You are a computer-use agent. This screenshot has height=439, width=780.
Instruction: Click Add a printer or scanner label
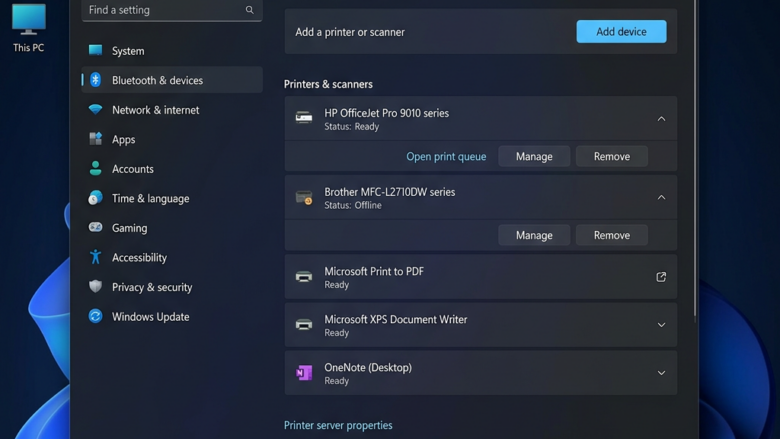point(350,32)
